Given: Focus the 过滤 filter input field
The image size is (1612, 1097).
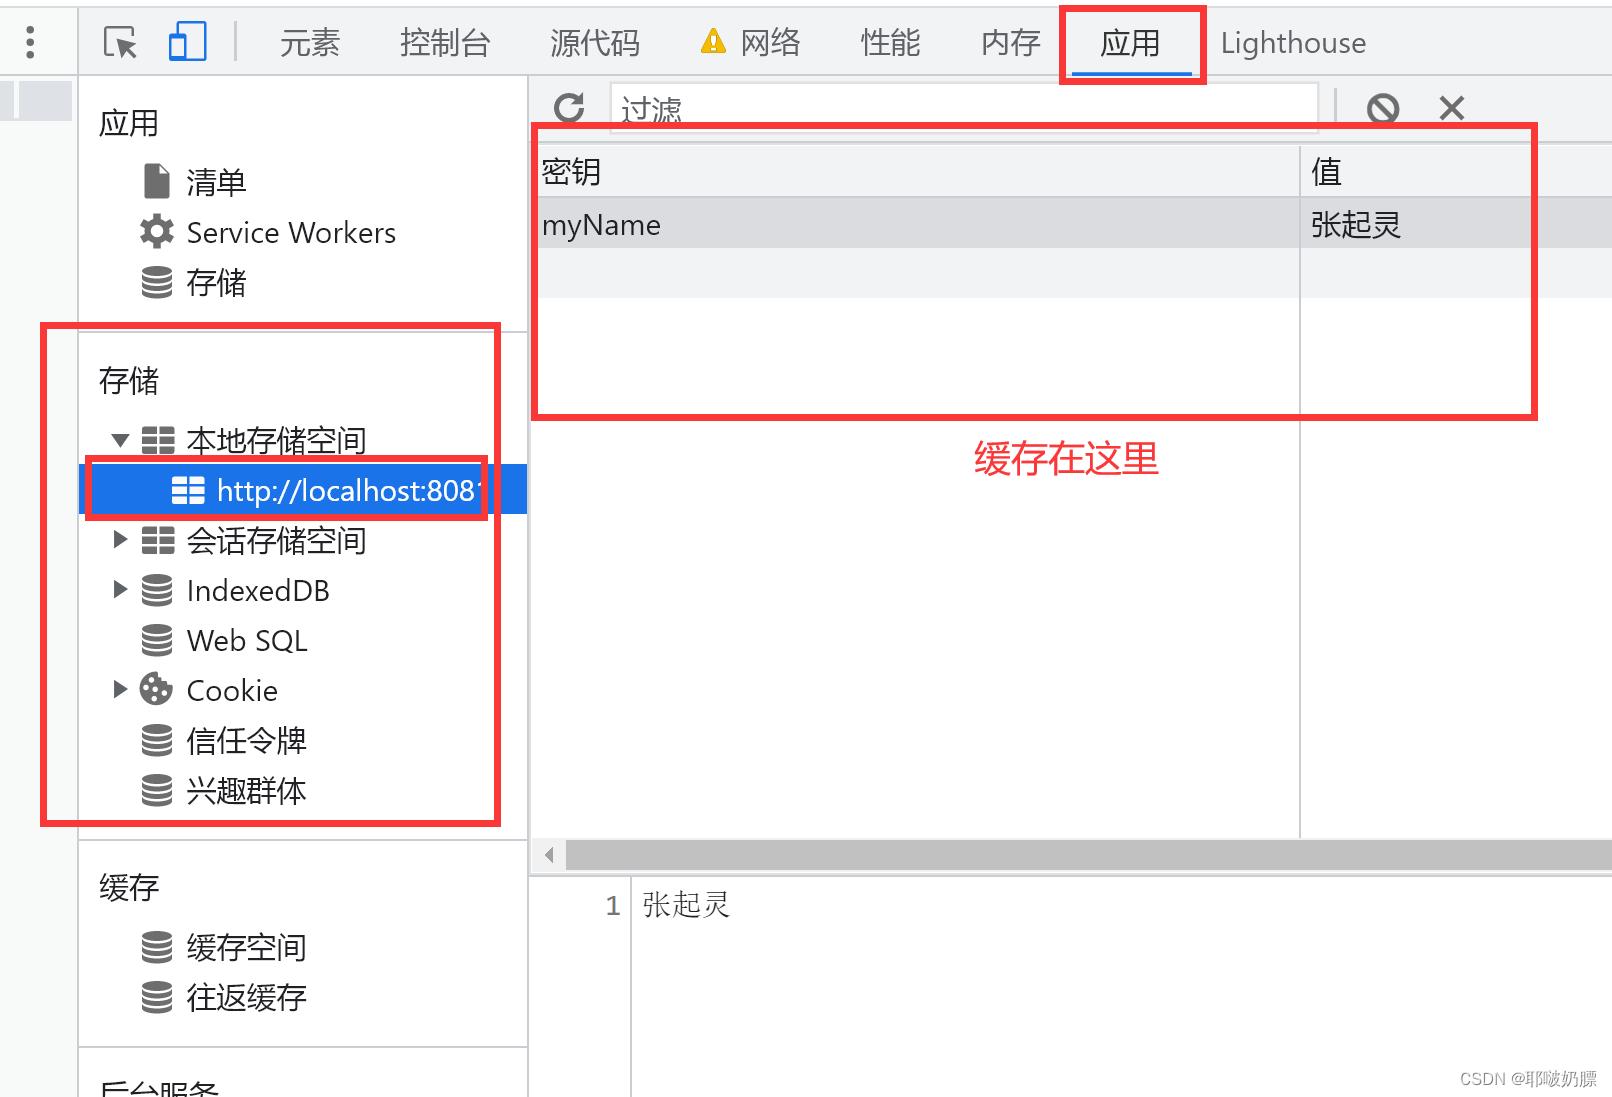Looking at the screenshot, I should coord(964,107).
